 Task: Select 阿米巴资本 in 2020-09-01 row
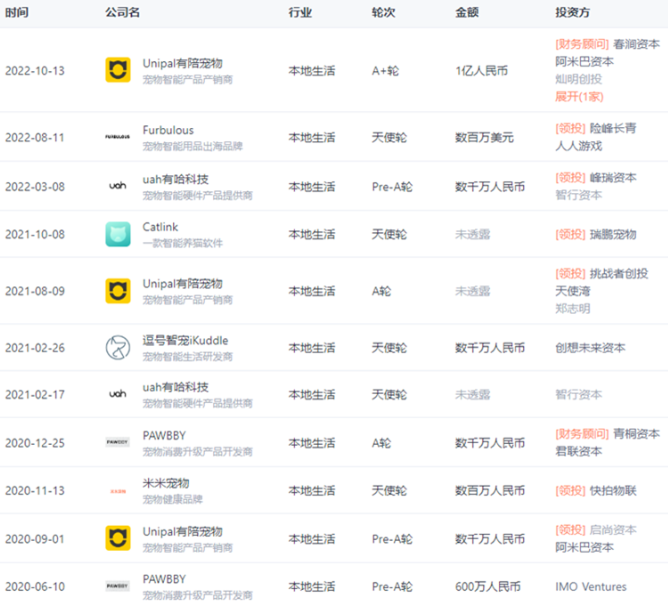(x=584, y=547)
